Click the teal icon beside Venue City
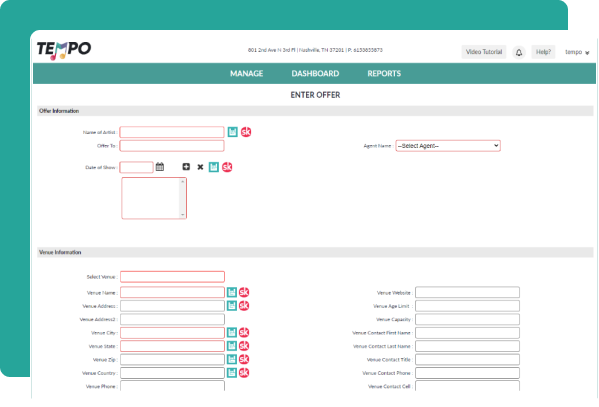This screenshot has width=599, height=407. [232, 332]
